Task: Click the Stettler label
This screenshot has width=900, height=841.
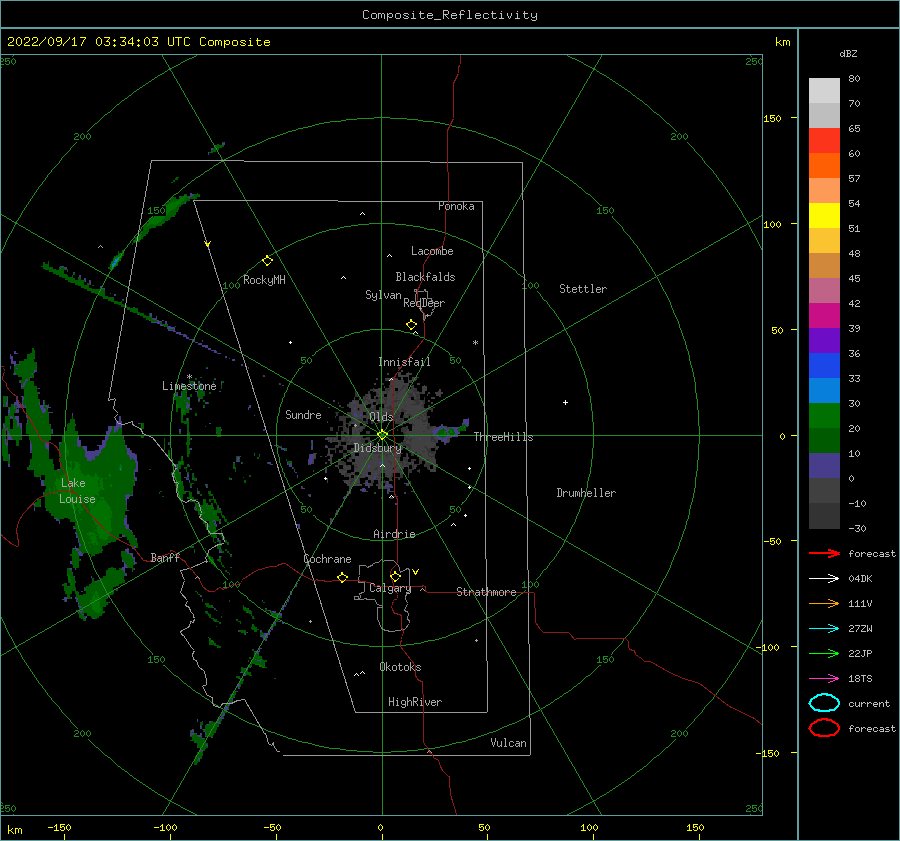Action: (x=583, y=289)
